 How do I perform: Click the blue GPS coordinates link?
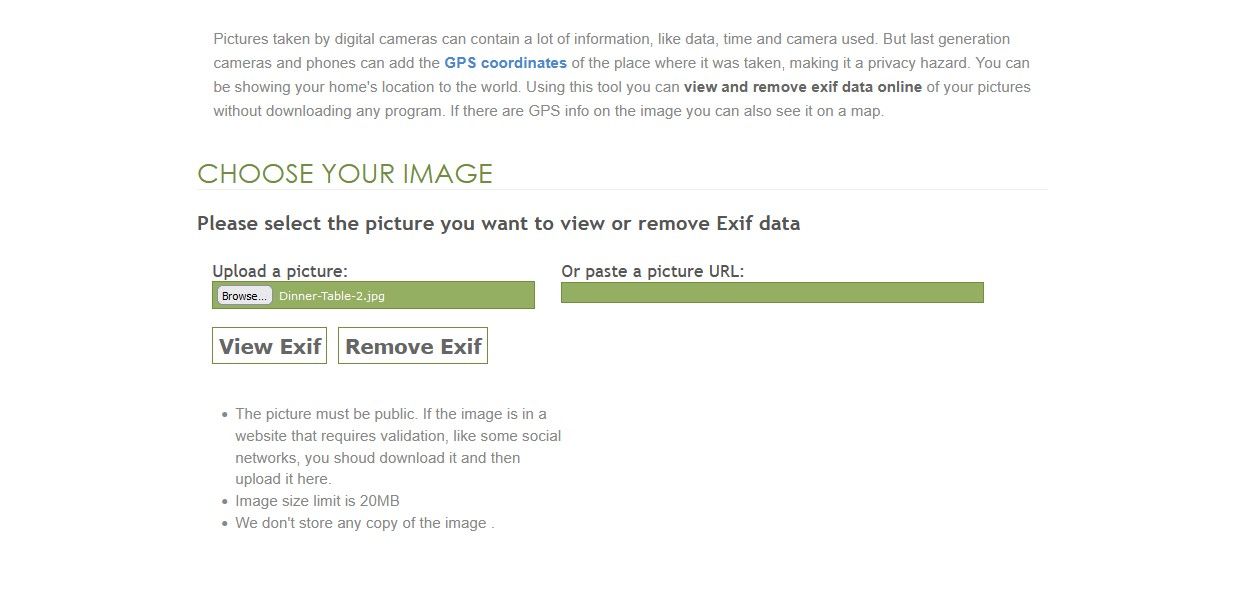505,63
